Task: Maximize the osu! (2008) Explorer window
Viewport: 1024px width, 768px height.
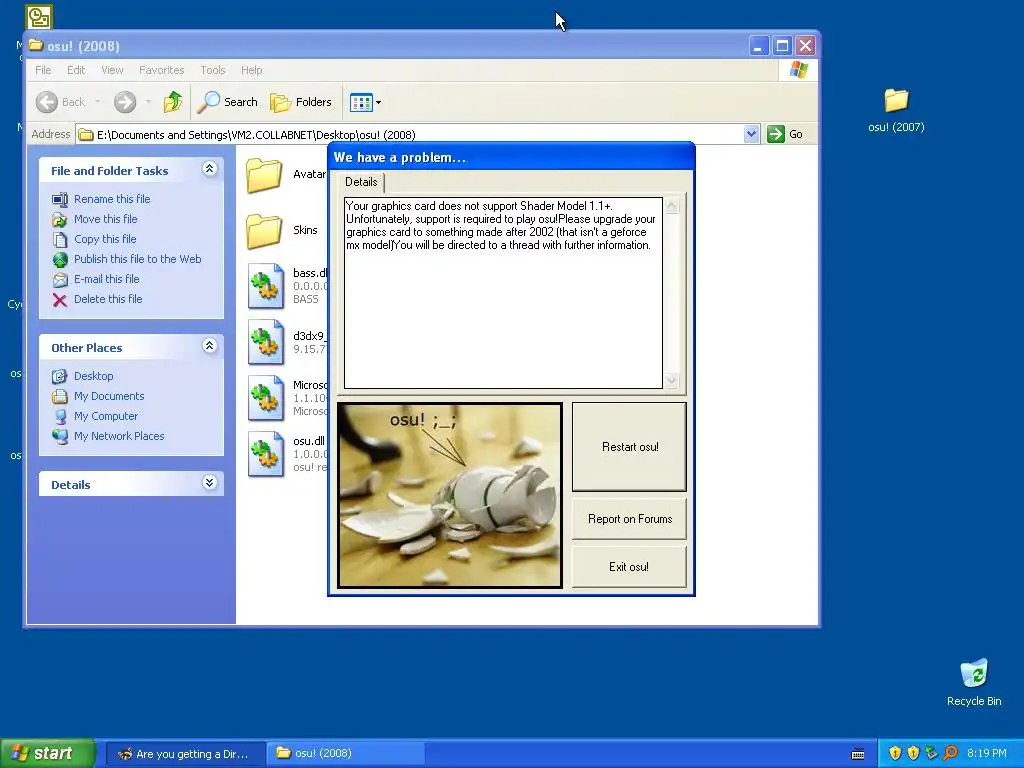Action: coord(782,46)
